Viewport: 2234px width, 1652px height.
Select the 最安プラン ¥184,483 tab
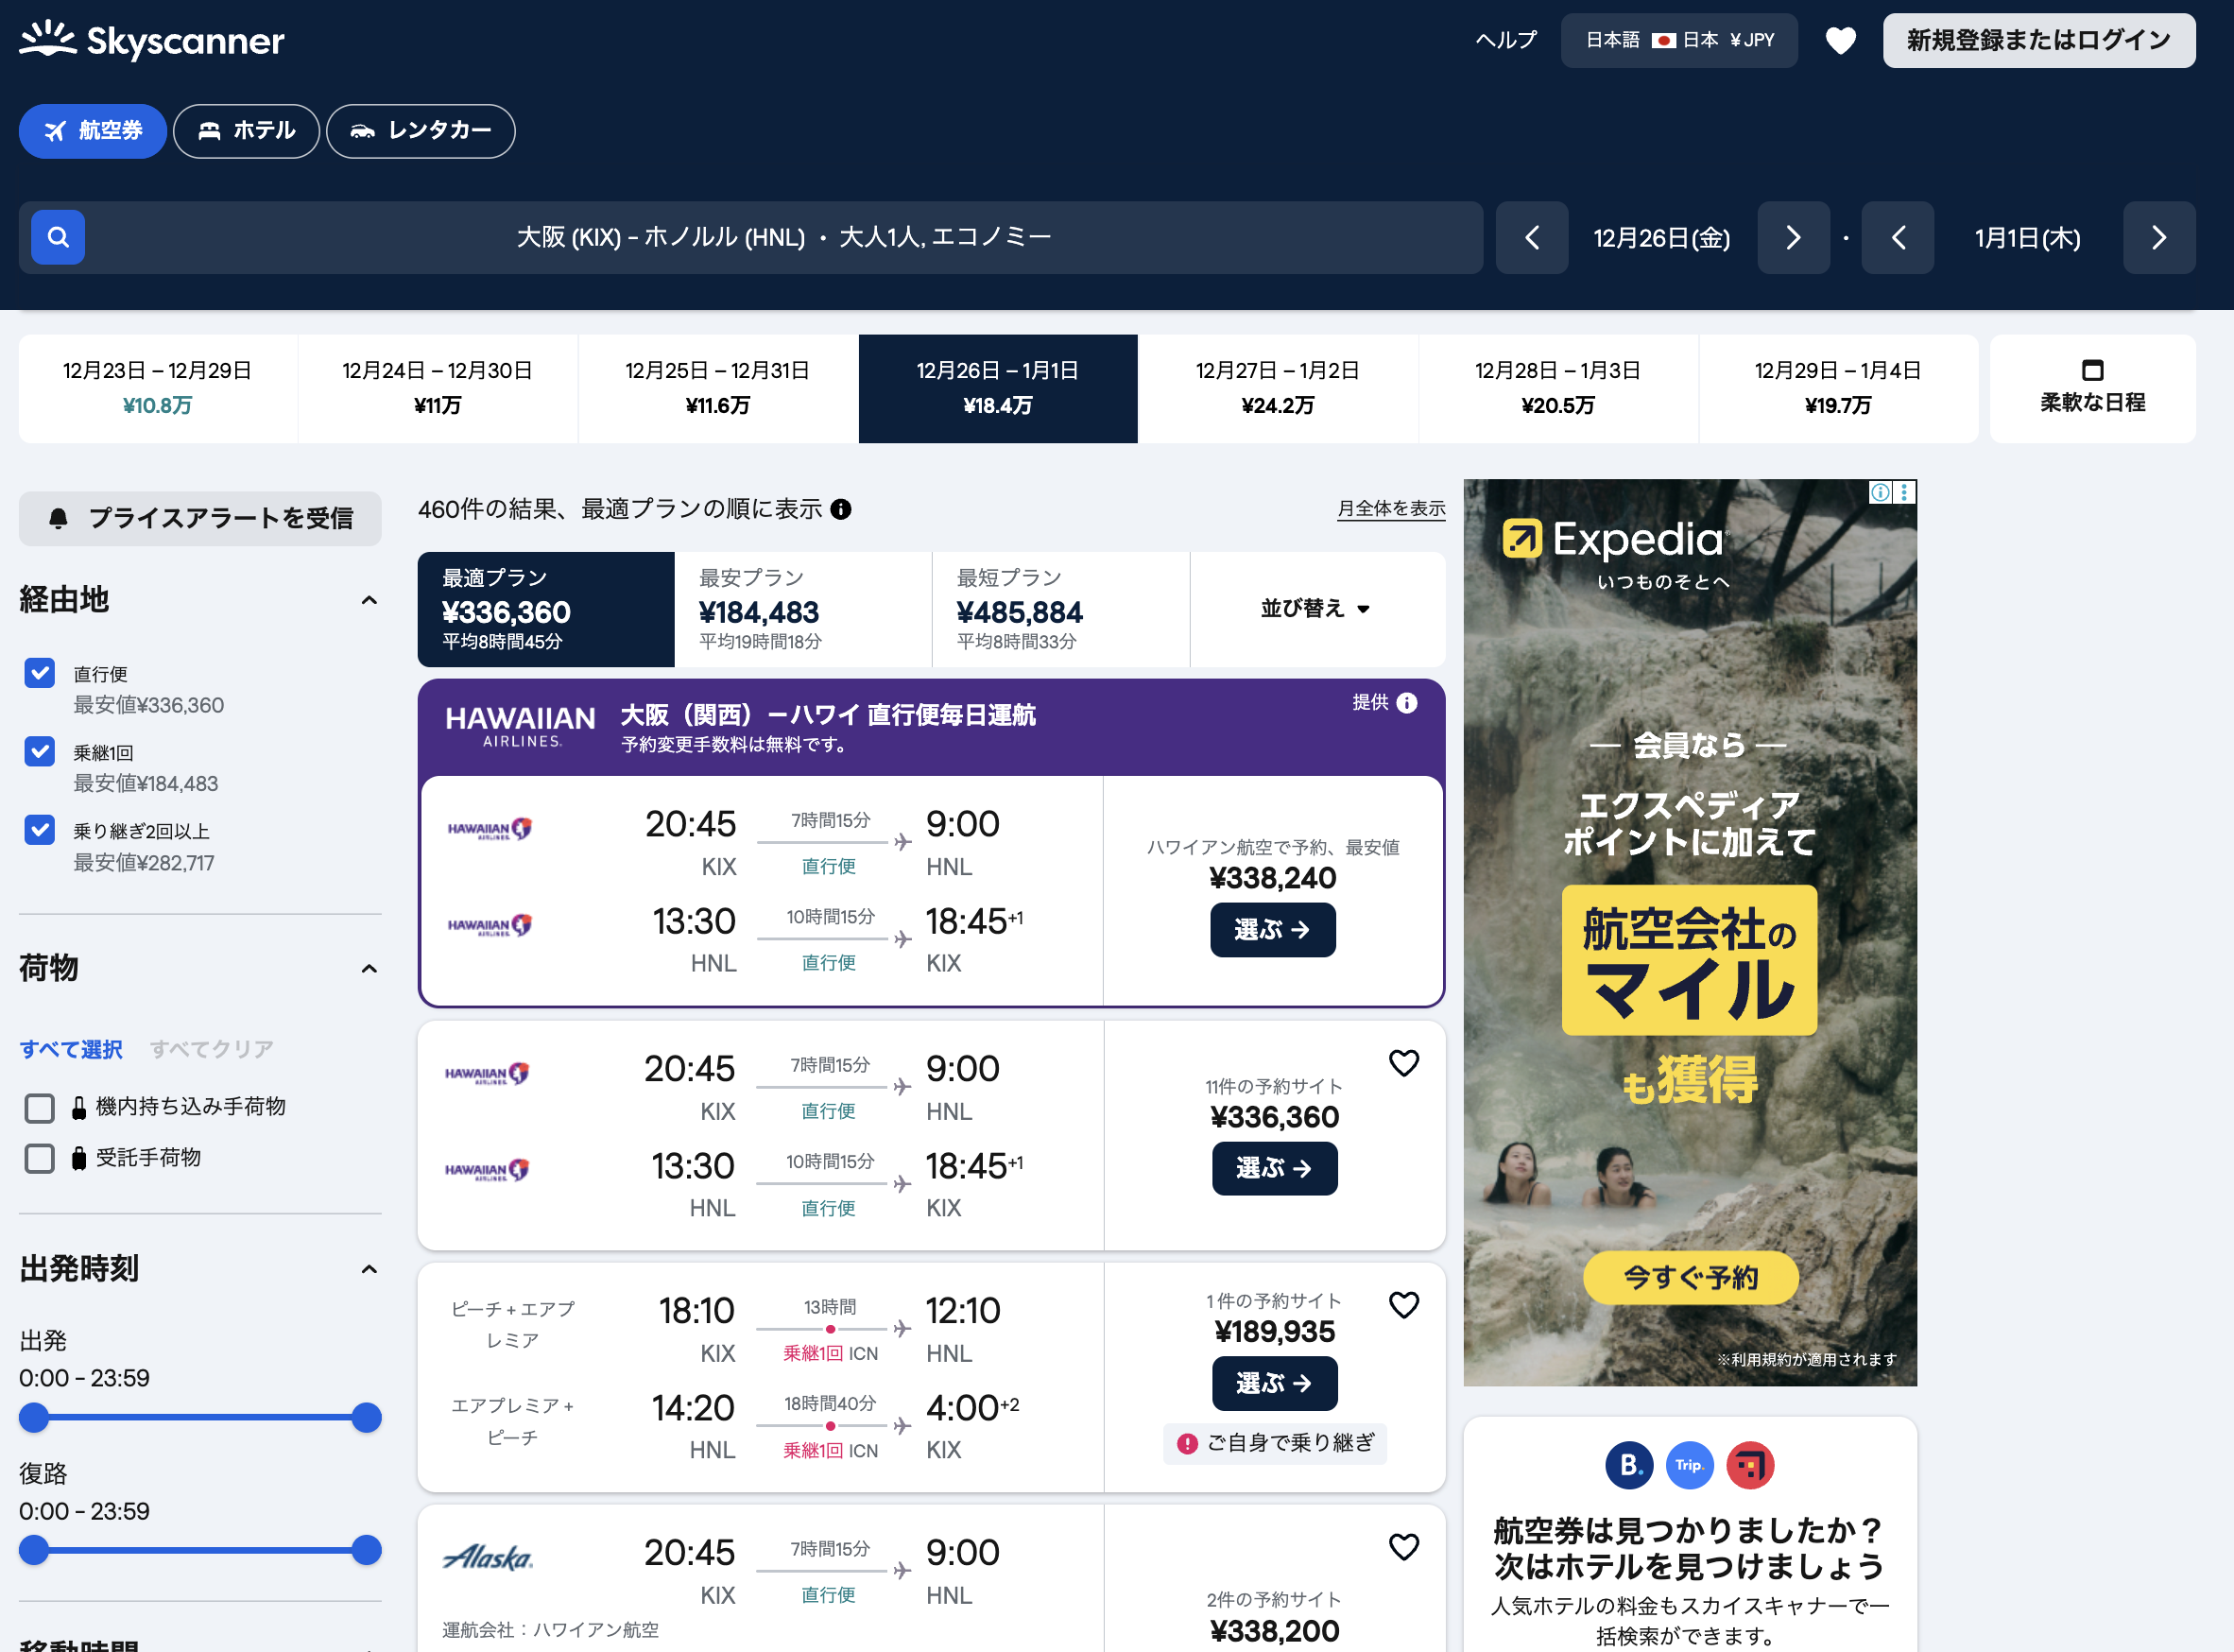click(x=802, y=608)
